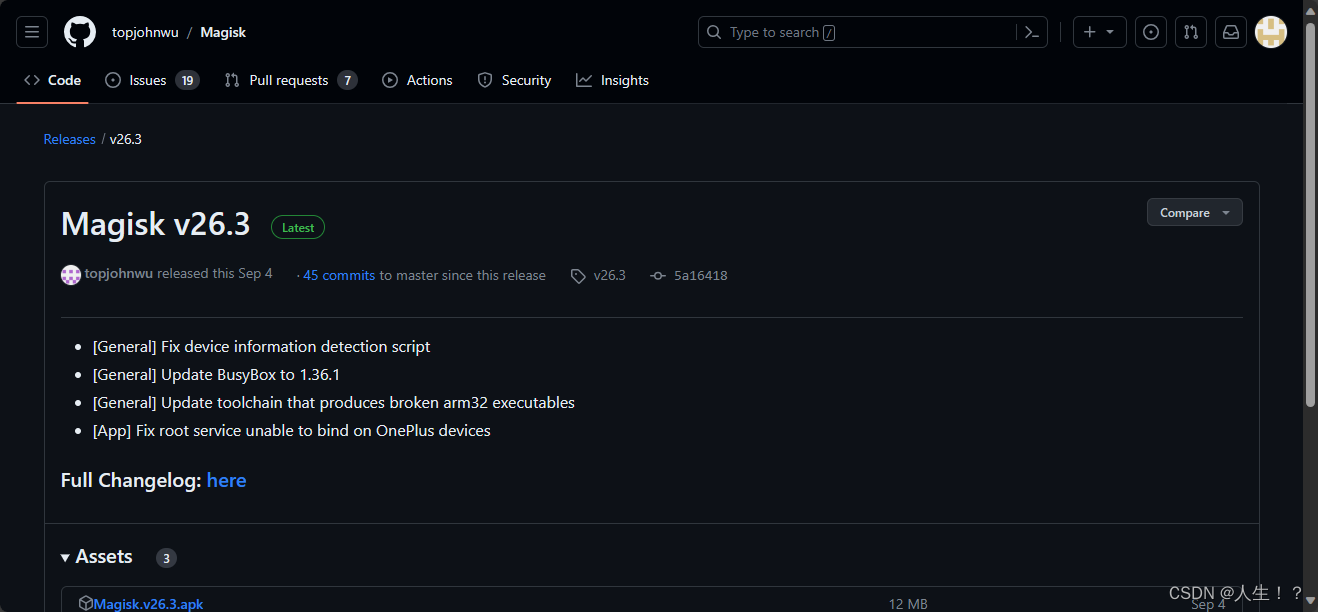Click the device information detection script line
The image size is (1318, 612).
click(262, 347)
